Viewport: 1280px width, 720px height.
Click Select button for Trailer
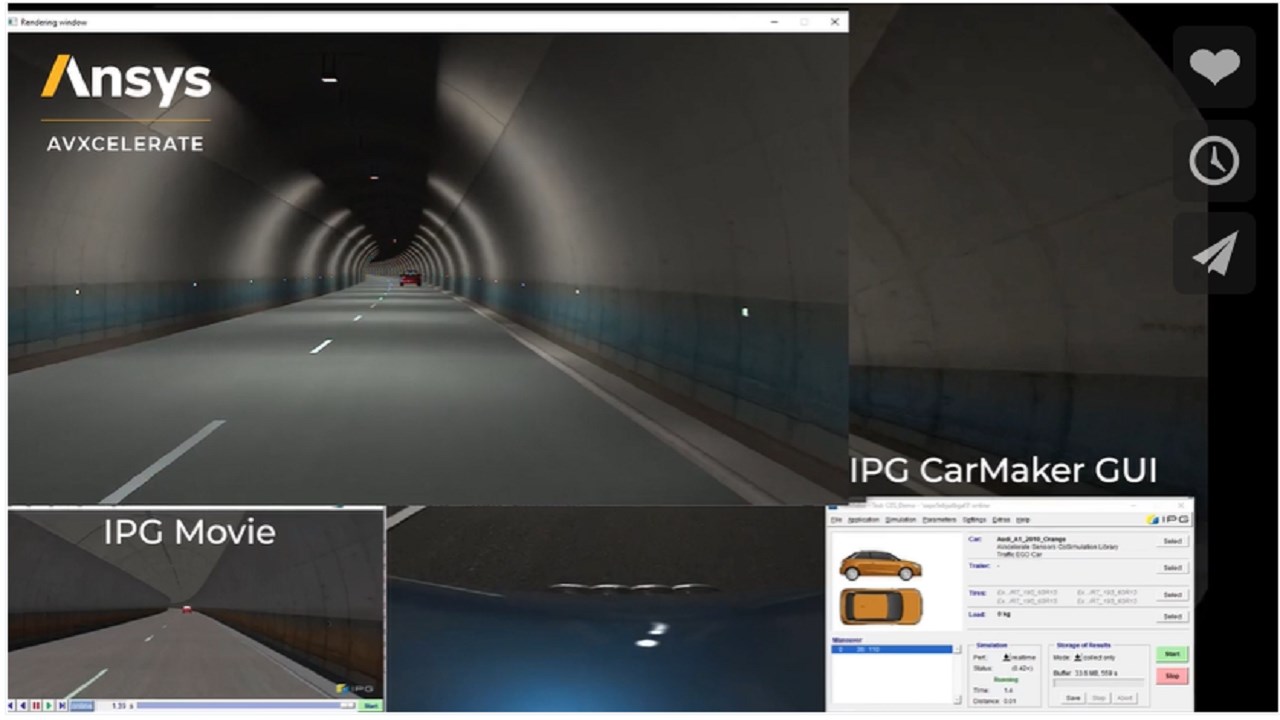(x=1173, y=568)
